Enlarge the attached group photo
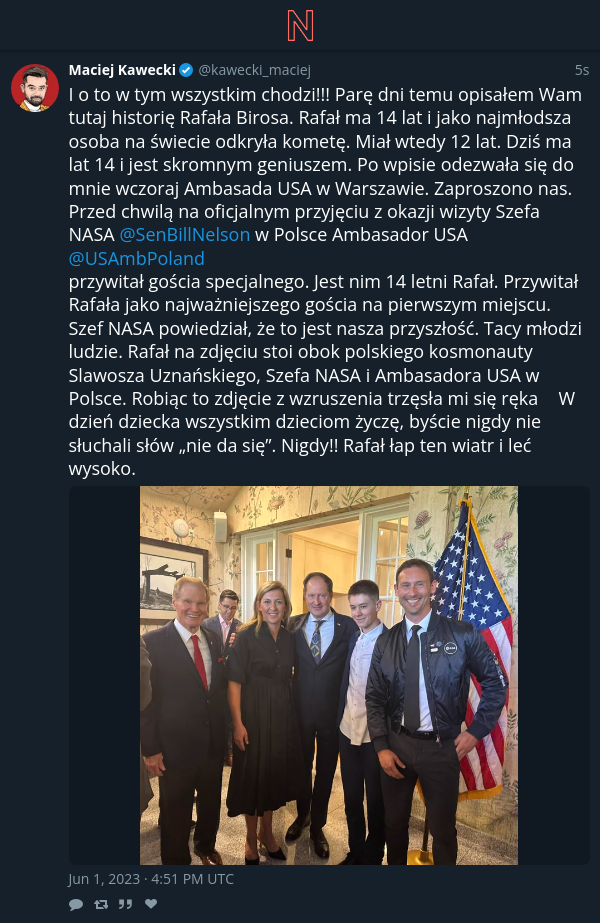This screenshot has width=600, height=923. point(329,675)
